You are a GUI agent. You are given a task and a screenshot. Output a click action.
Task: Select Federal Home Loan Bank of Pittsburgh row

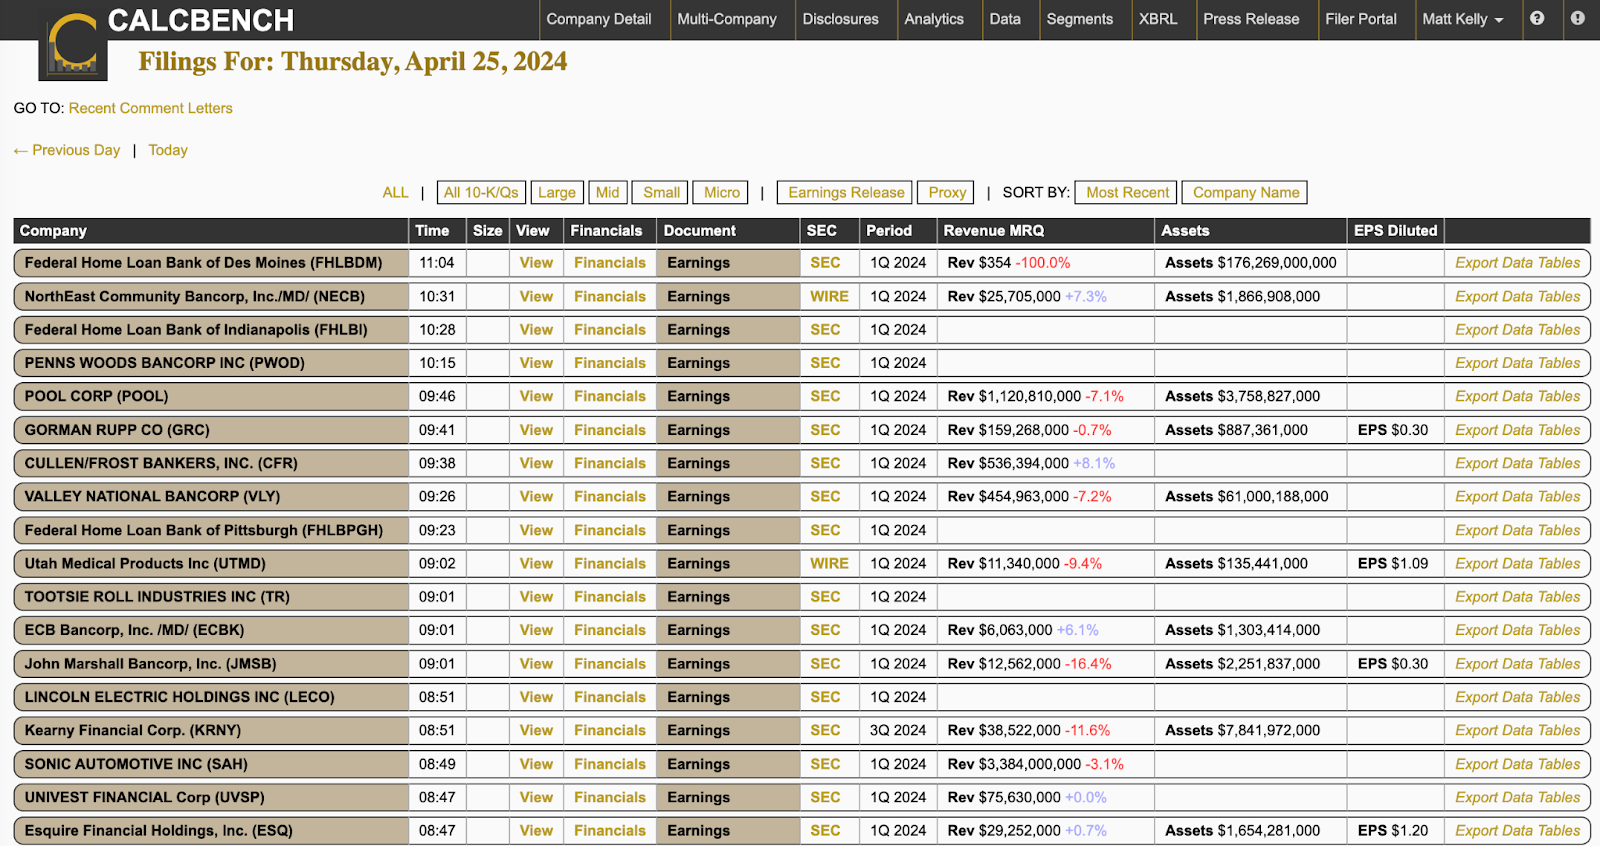(801, 530)
